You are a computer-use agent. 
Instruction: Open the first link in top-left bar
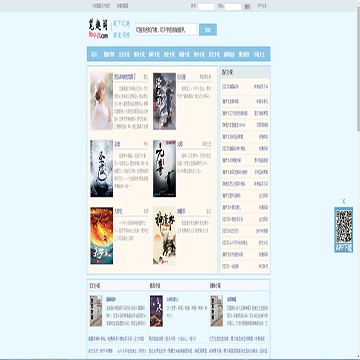(101, 6)
